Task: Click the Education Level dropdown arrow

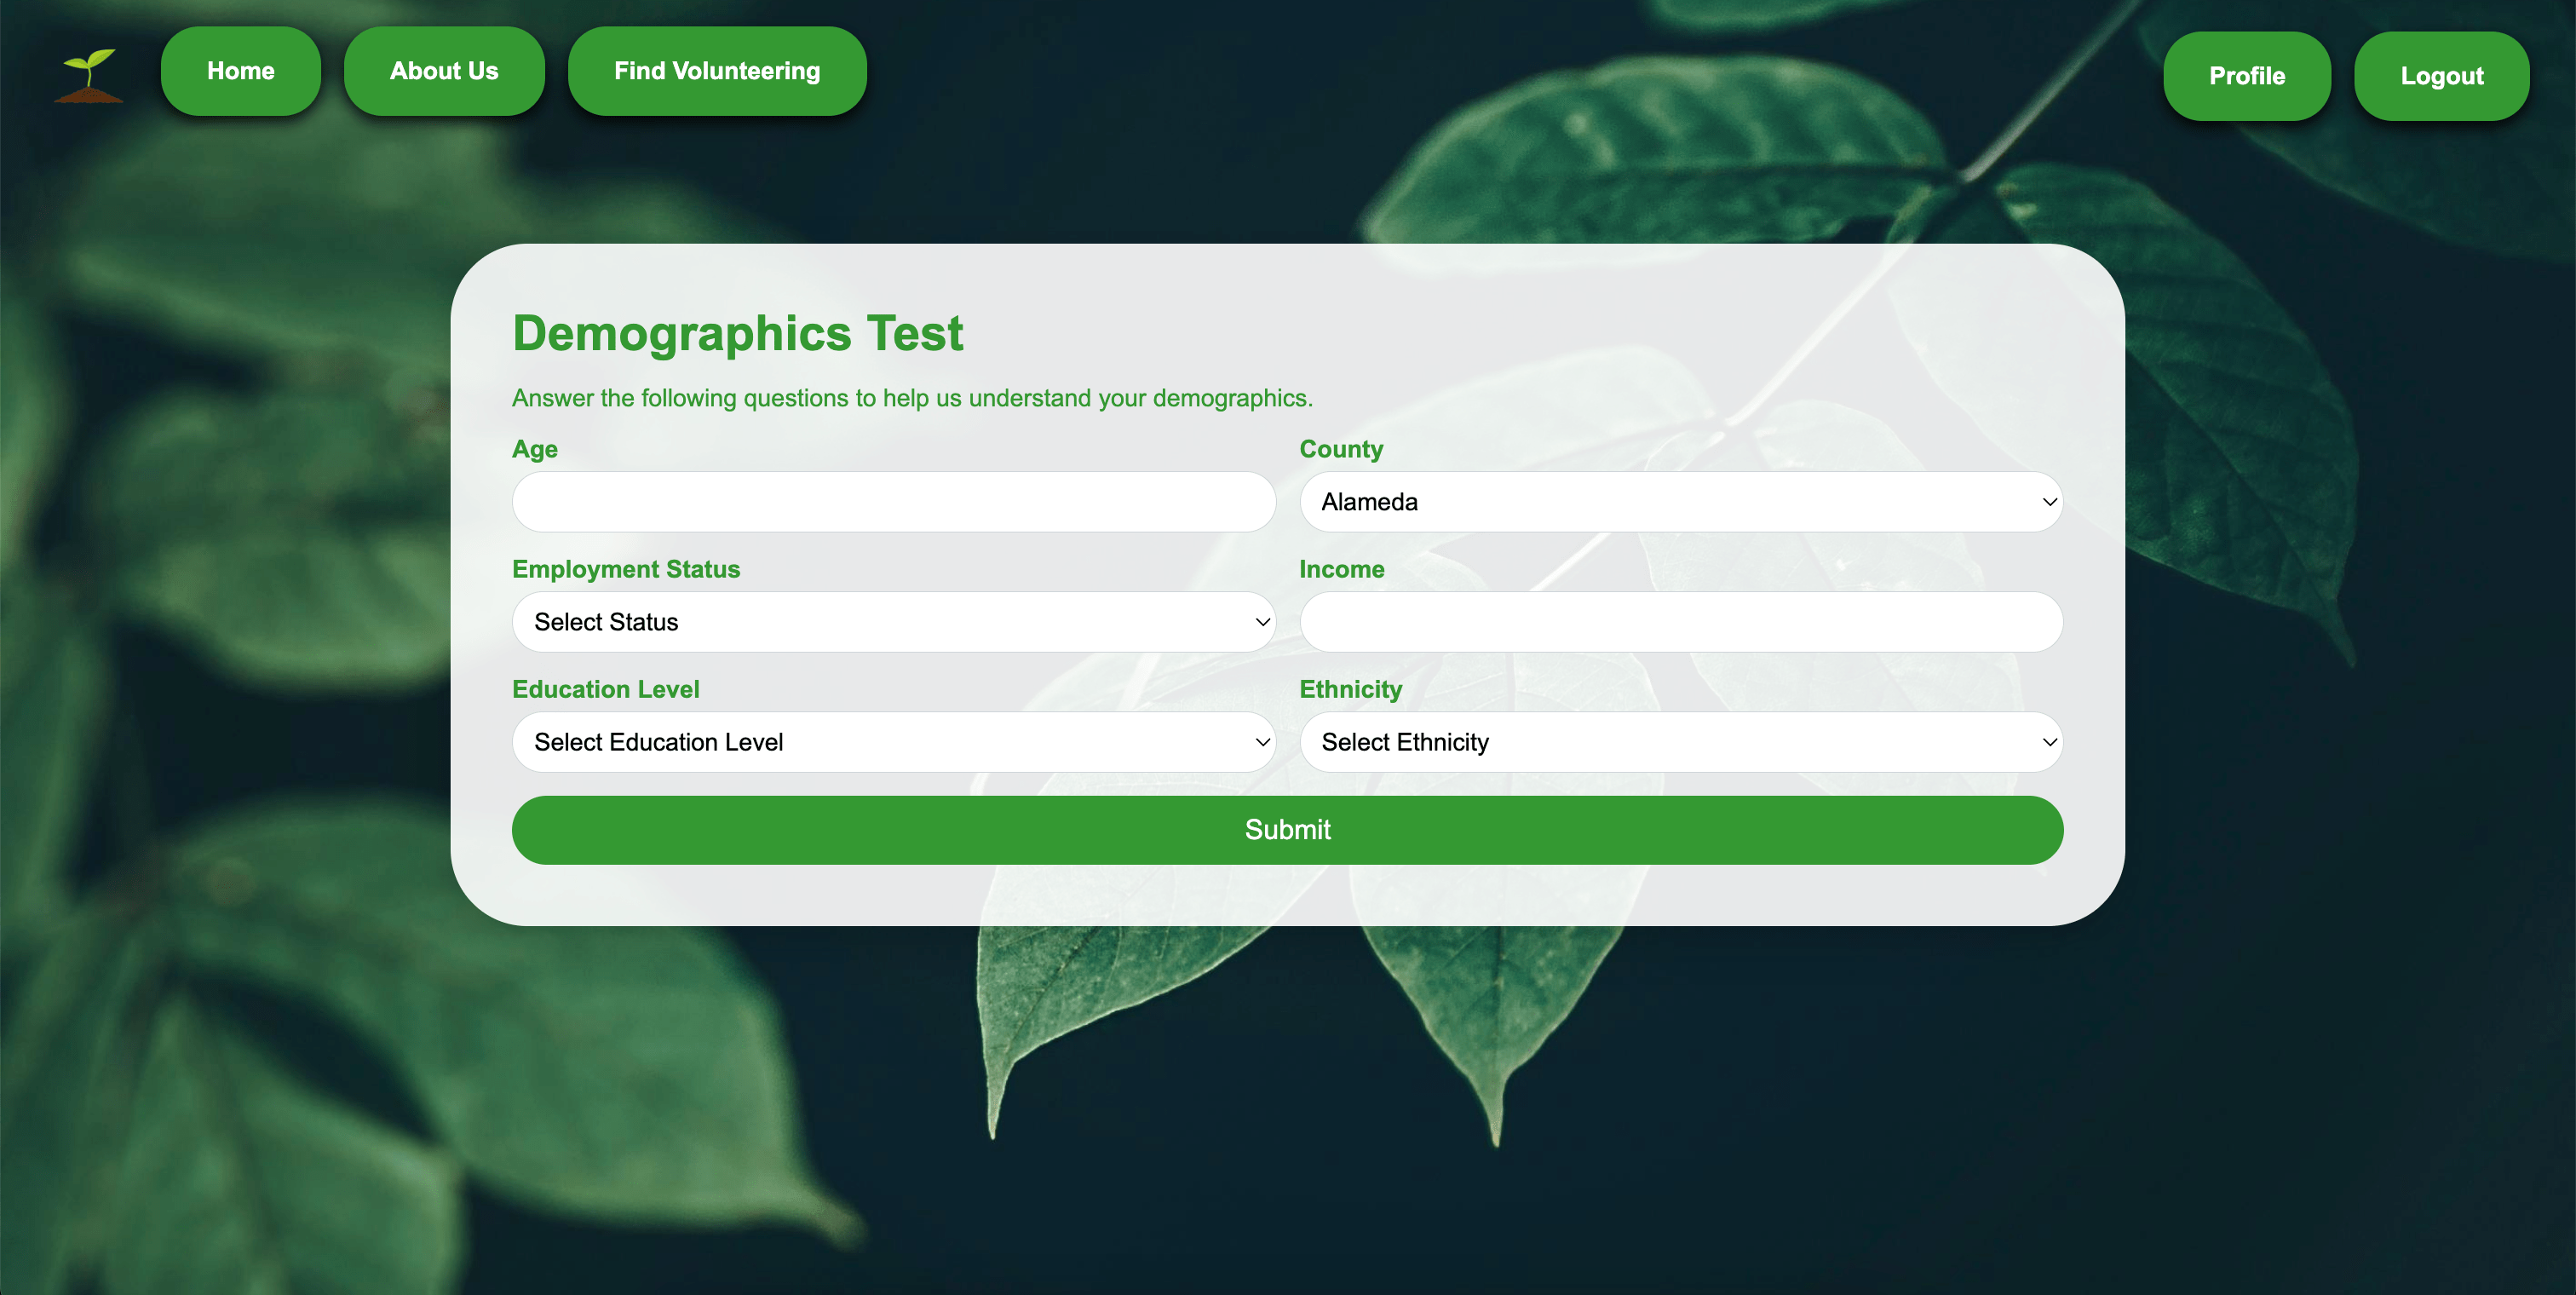Action: [x=1260, y=742]
